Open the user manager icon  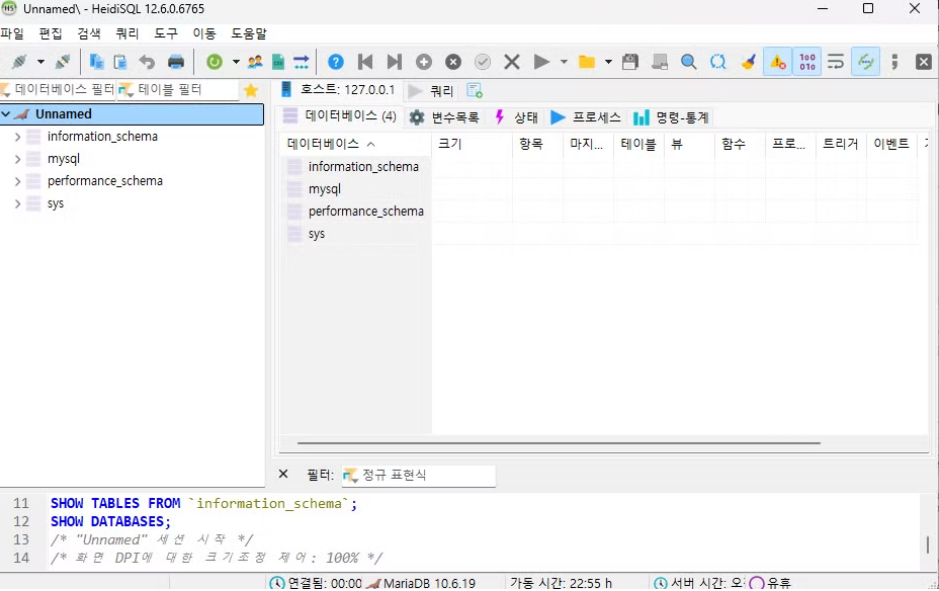[255, 62]
